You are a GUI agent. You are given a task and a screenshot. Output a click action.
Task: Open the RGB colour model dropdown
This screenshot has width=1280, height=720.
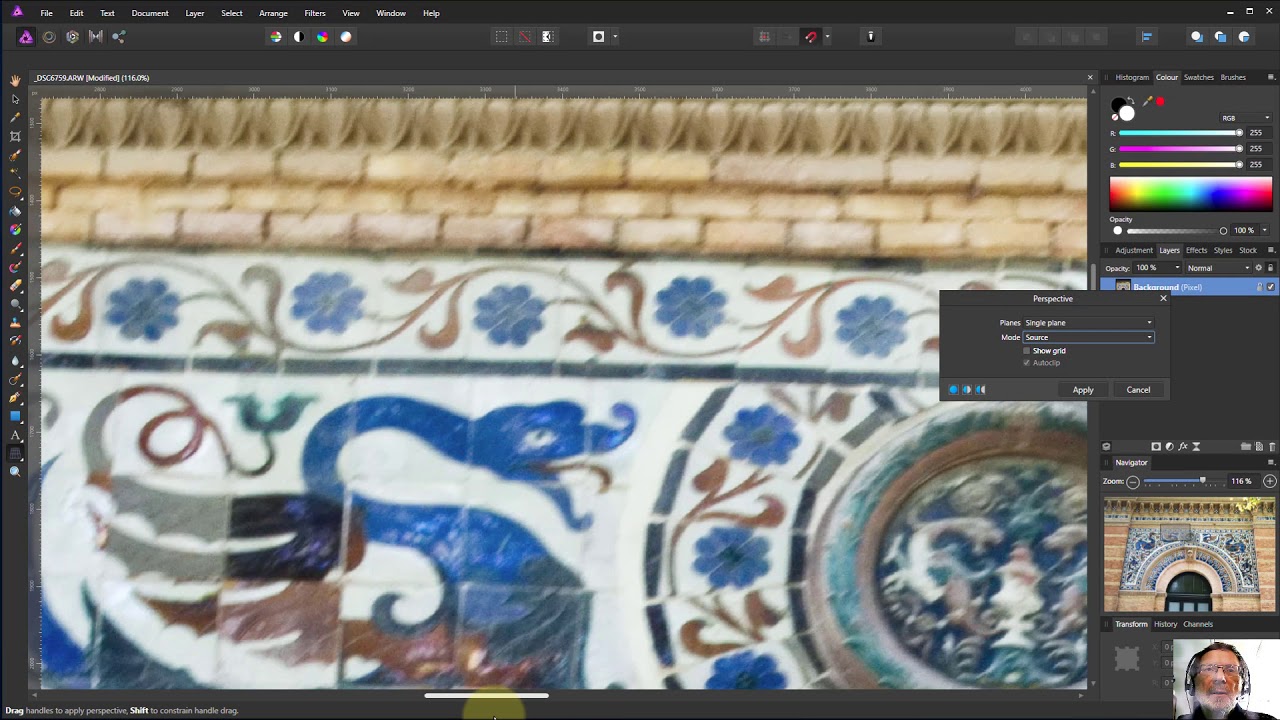click(x=1245, y=118)
